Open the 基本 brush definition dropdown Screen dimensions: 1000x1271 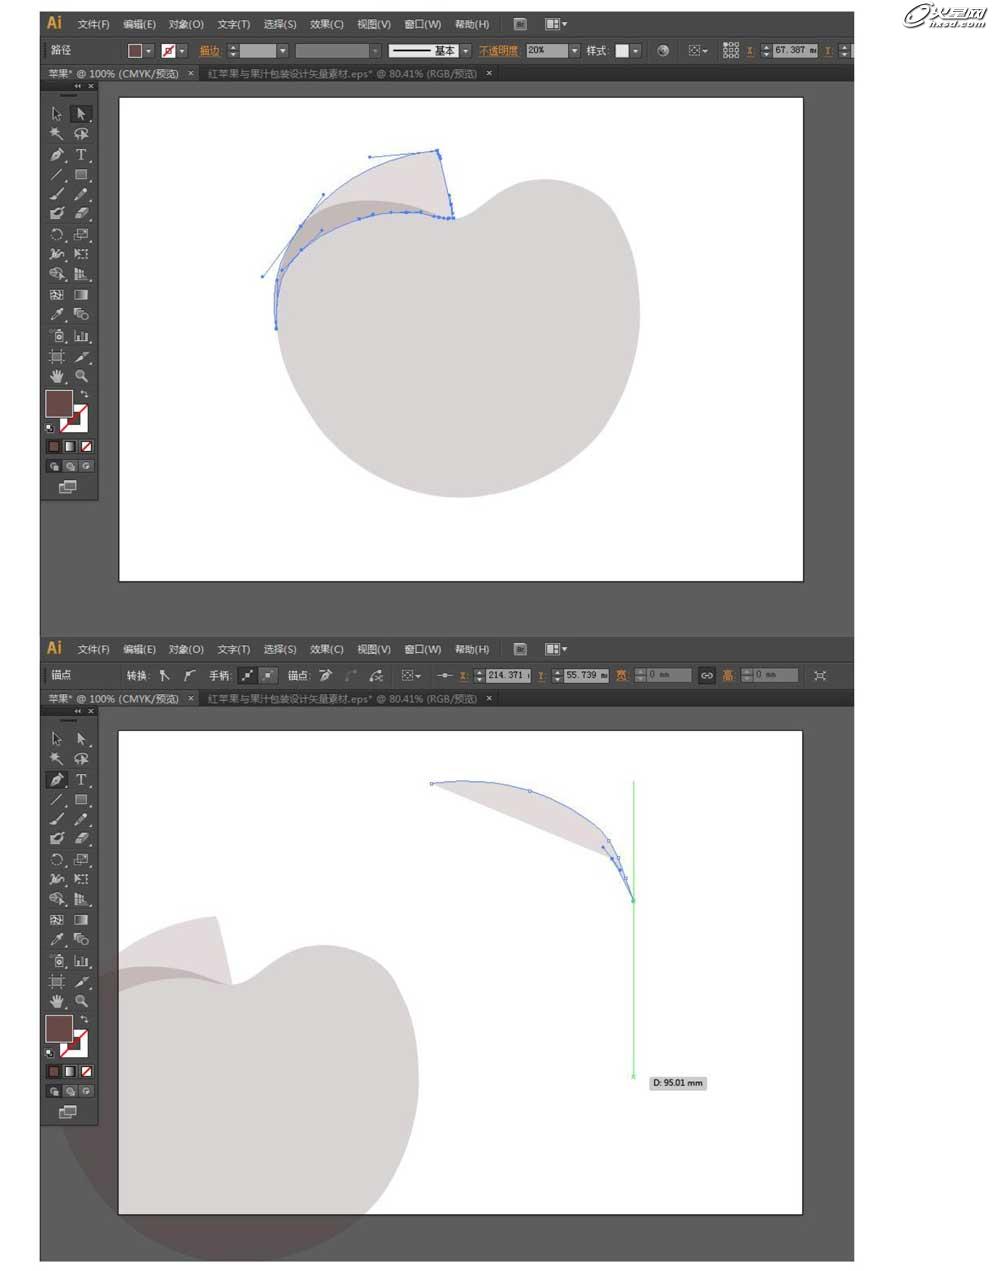click(466, 51)
